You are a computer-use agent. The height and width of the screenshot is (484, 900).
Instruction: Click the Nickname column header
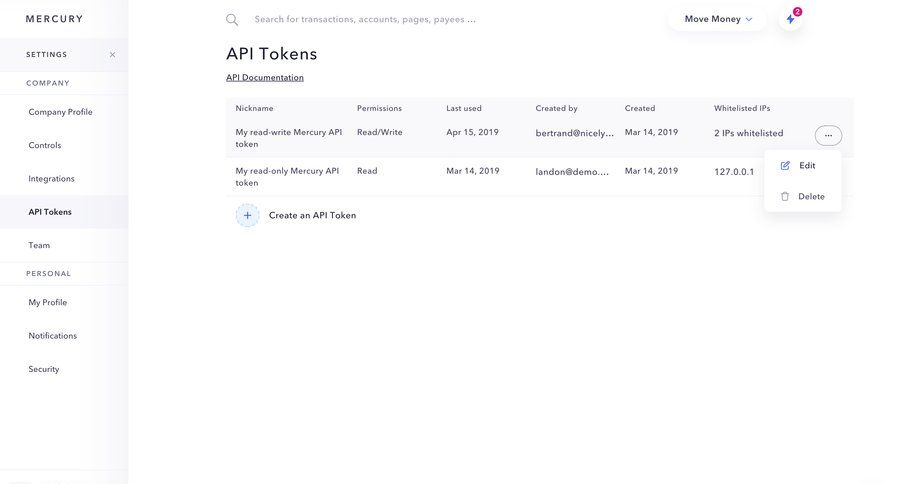coord(254,108)
